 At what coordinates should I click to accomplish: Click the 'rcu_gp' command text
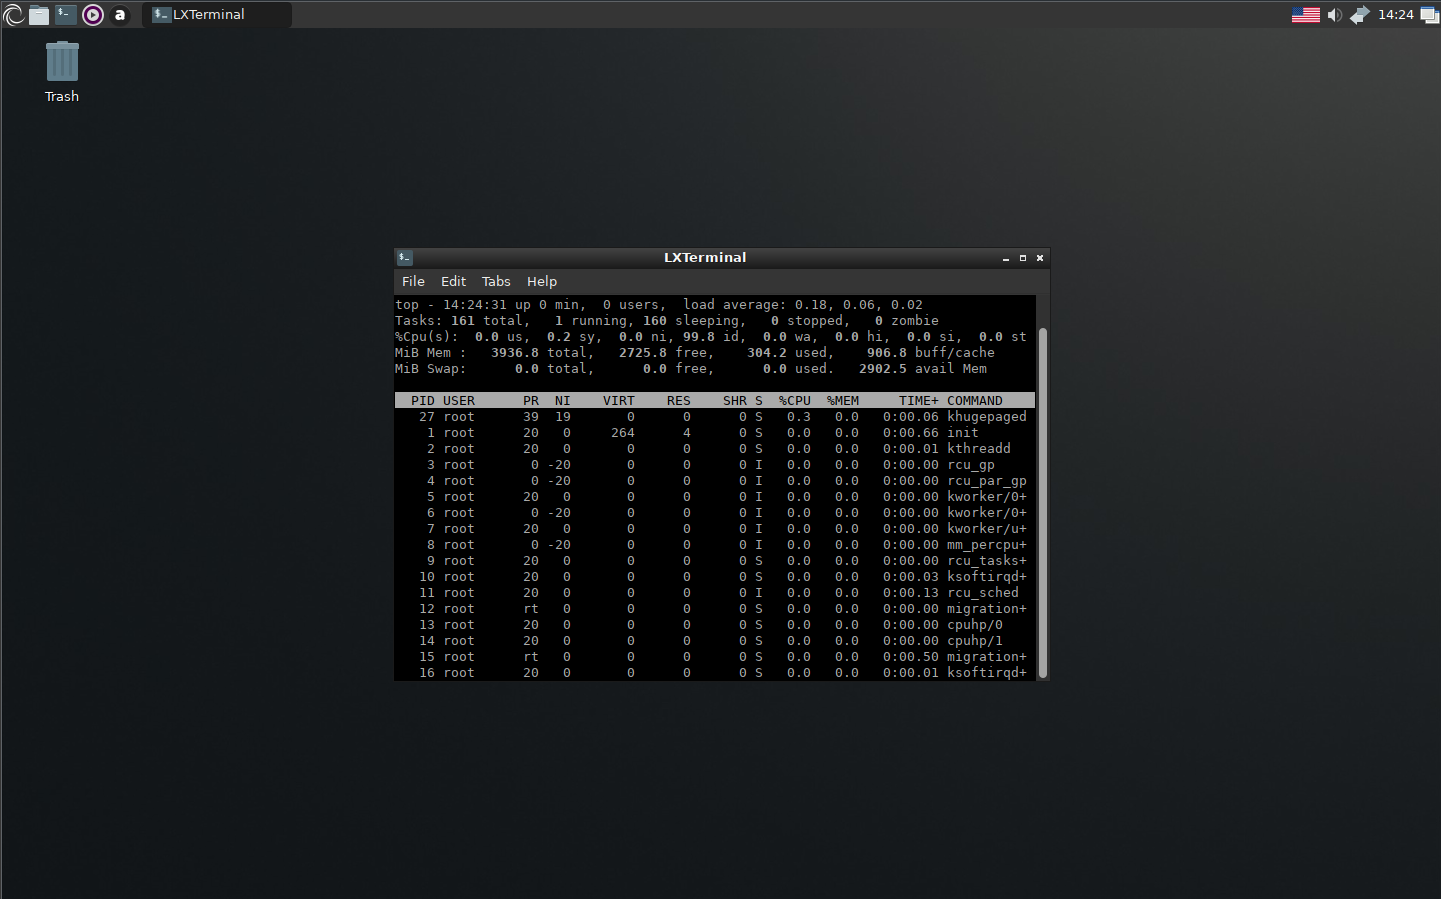click(971, 465)
